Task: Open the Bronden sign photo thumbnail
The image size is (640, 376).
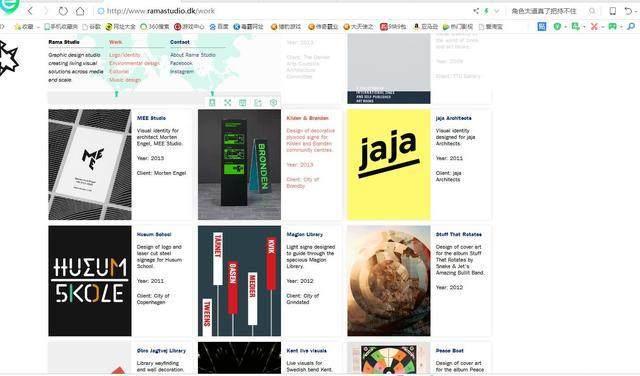Action: click(x=239, y=165)
